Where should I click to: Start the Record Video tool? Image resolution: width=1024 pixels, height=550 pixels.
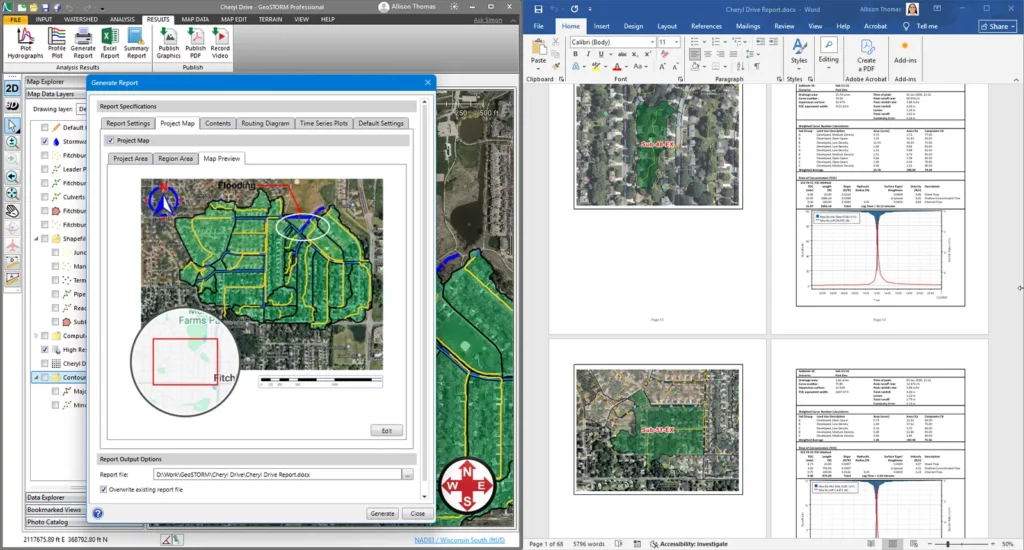point(220,44)
